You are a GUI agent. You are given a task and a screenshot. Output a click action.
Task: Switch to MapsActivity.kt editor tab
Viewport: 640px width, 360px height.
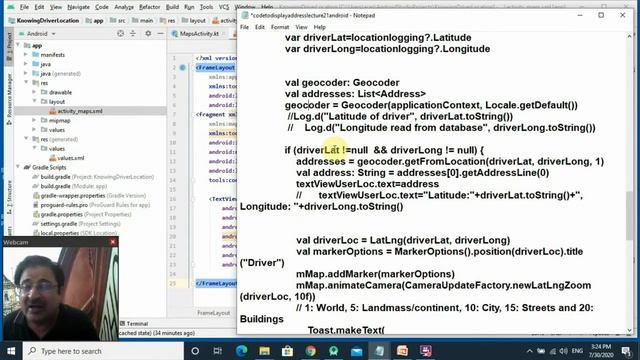tap(199, 33)
